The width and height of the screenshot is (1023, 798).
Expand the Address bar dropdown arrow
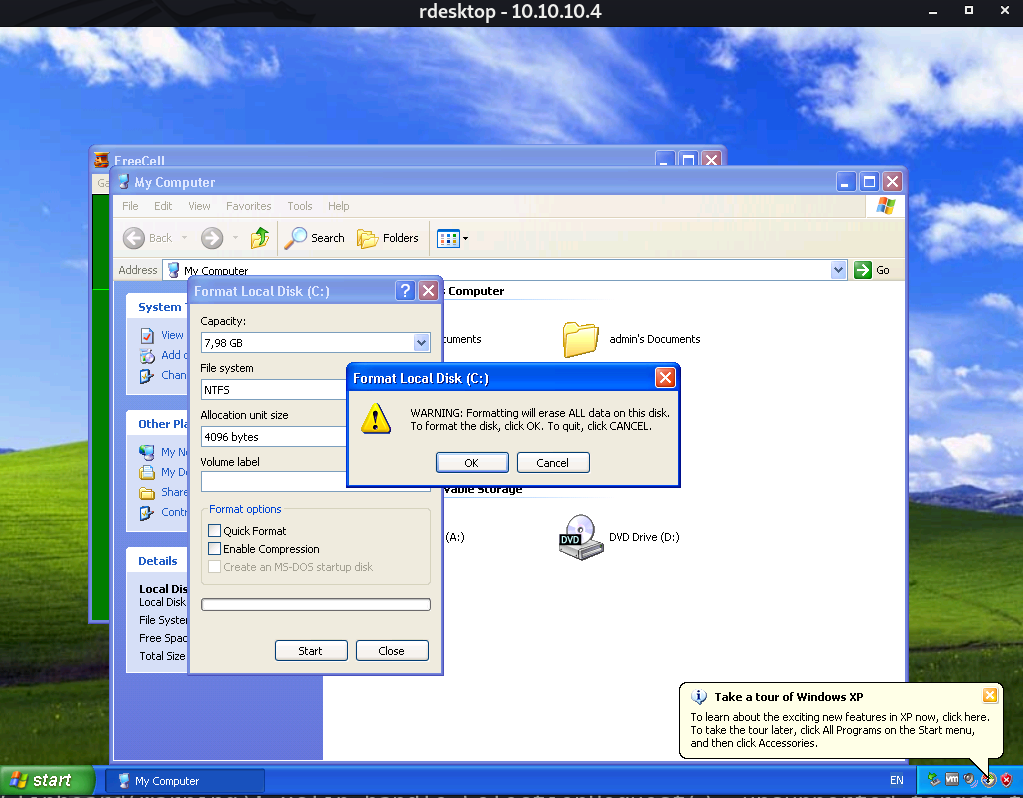838,269
